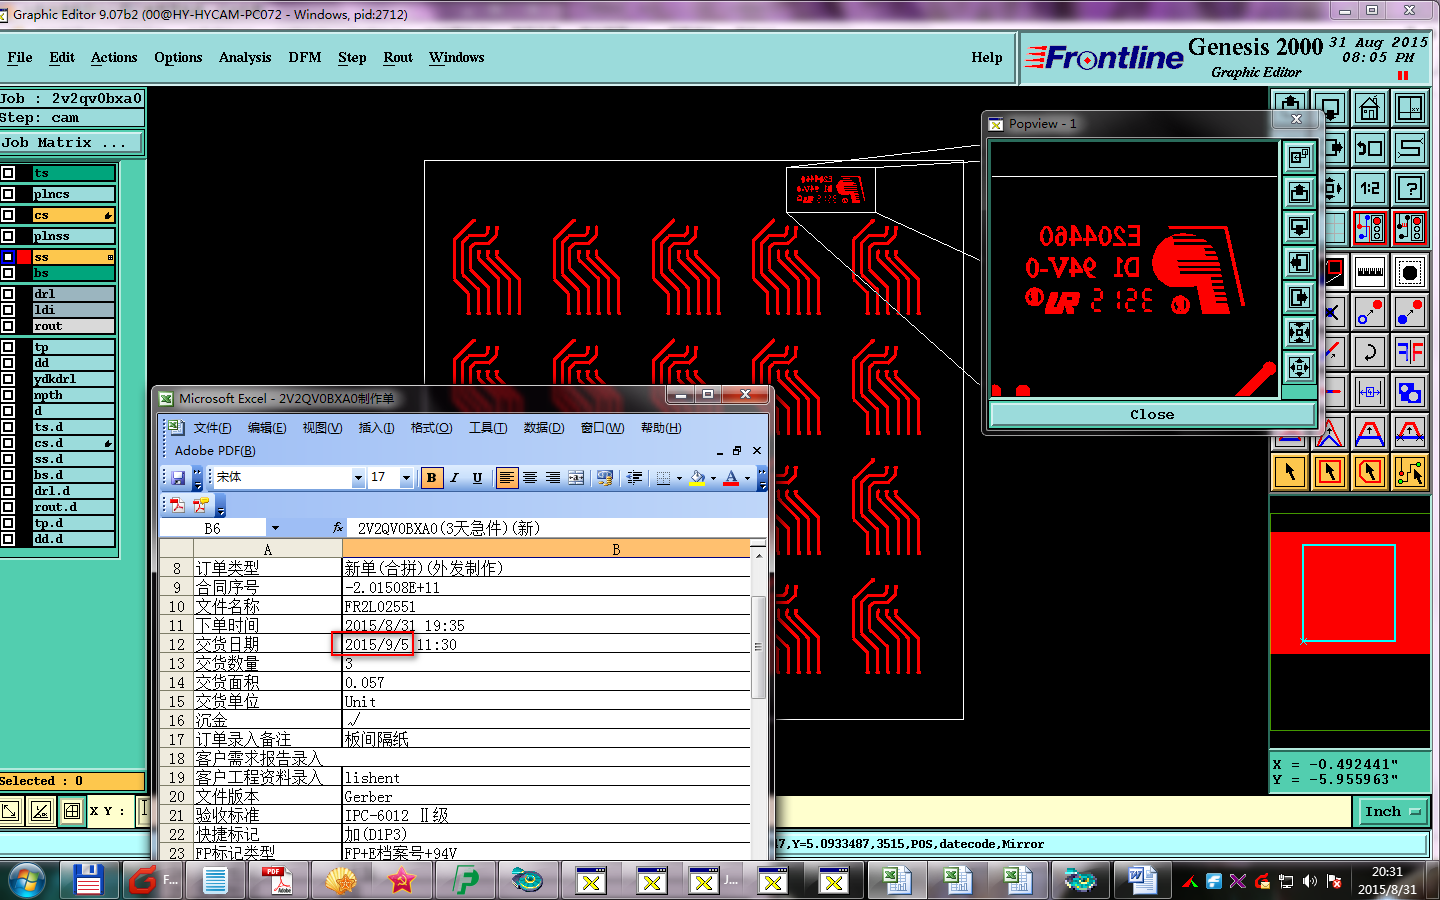Open the Excel font name dropdown

[x=358, y=478]
